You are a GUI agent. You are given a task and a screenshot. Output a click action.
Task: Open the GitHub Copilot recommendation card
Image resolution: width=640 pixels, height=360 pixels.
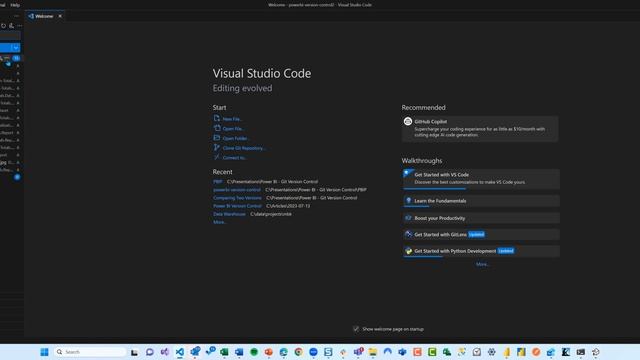(480, 129)
